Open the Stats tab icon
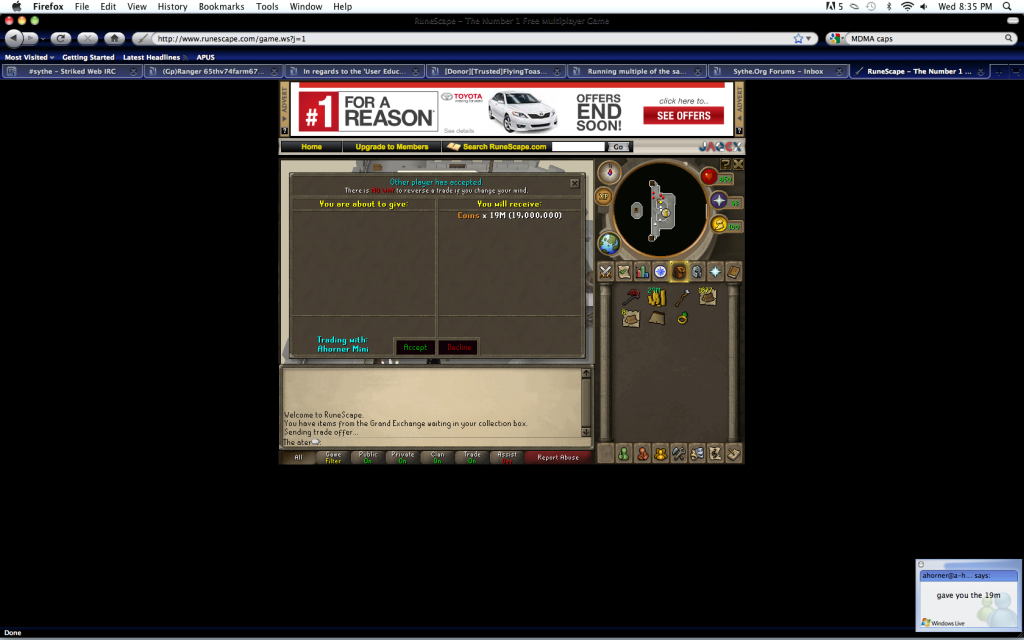The height and width of the screenshot is (640, 1024). 642,272
